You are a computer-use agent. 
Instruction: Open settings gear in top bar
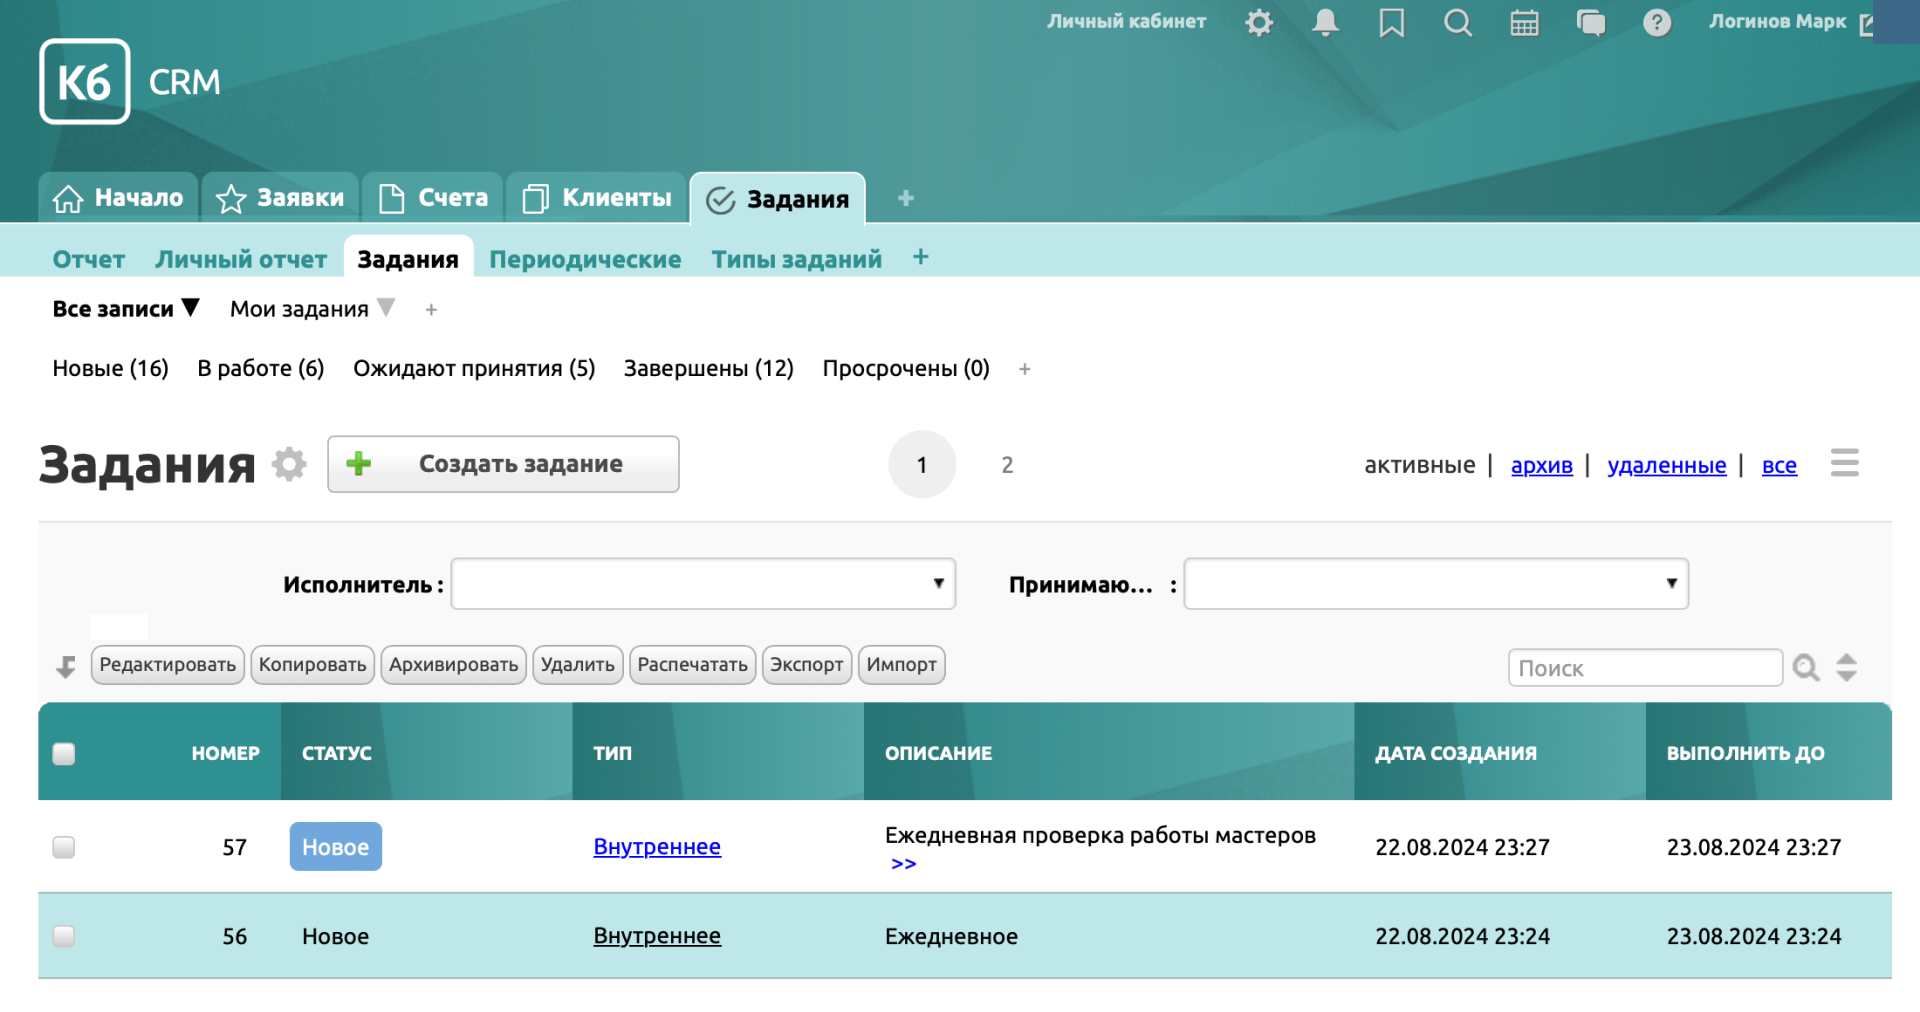point(1259,22)
